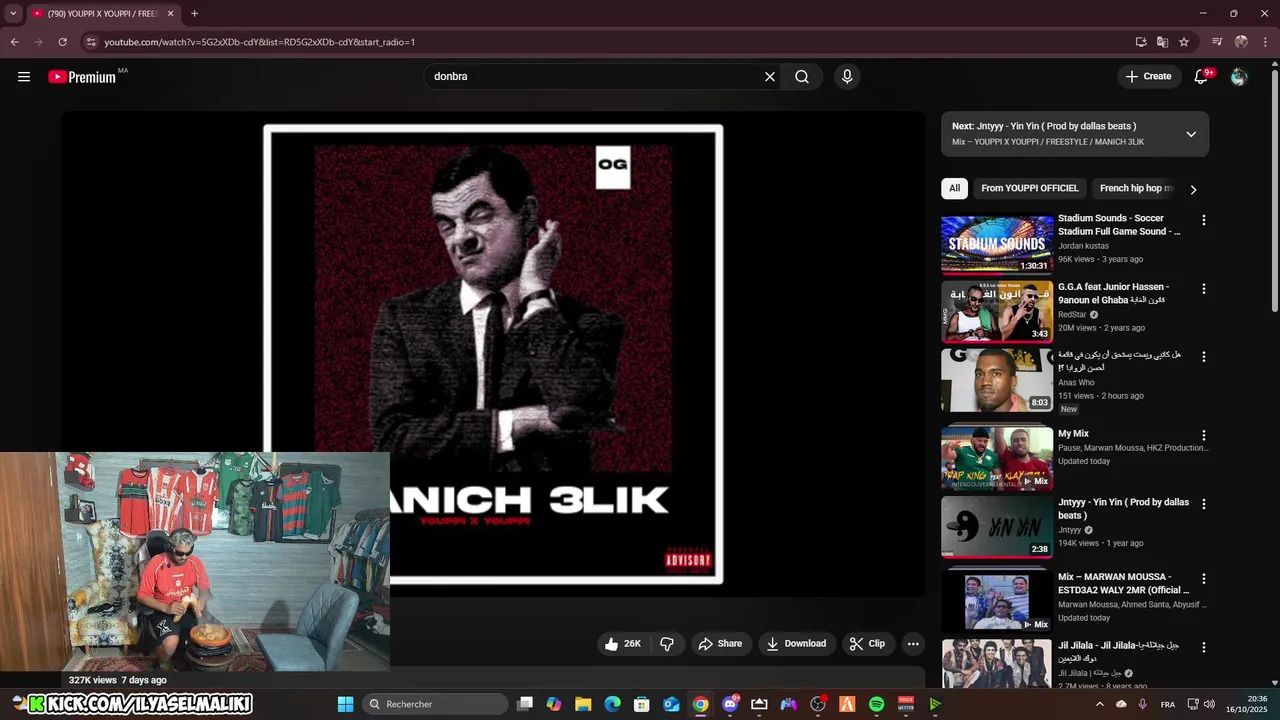Select From YOUPPI OFFICIEL chip
This screenshot has width=1280, height=720.
coord(1030,188)
